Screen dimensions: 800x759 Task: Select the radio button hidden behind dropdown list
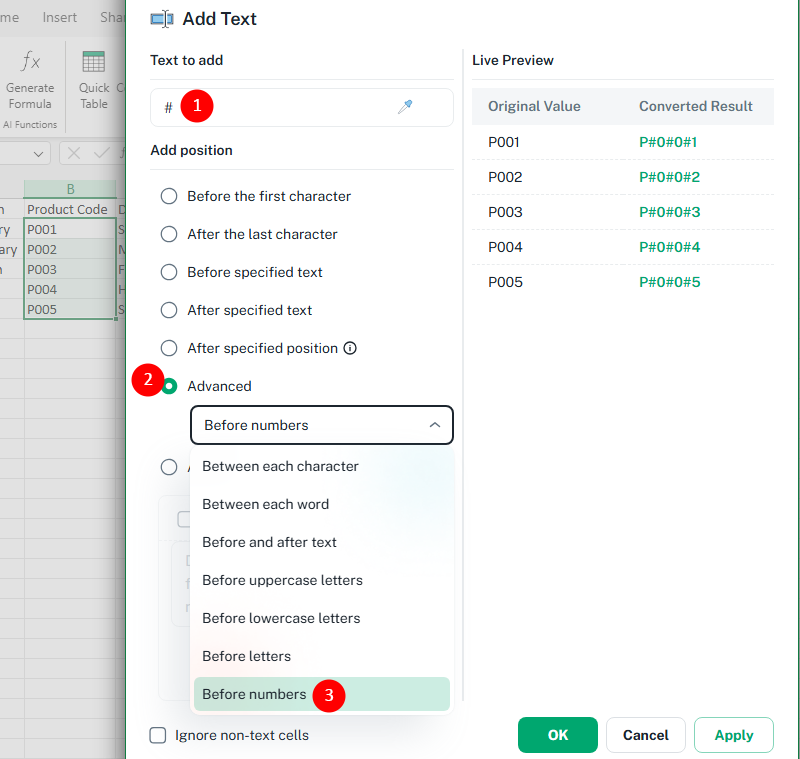click(x=169, y=467)
